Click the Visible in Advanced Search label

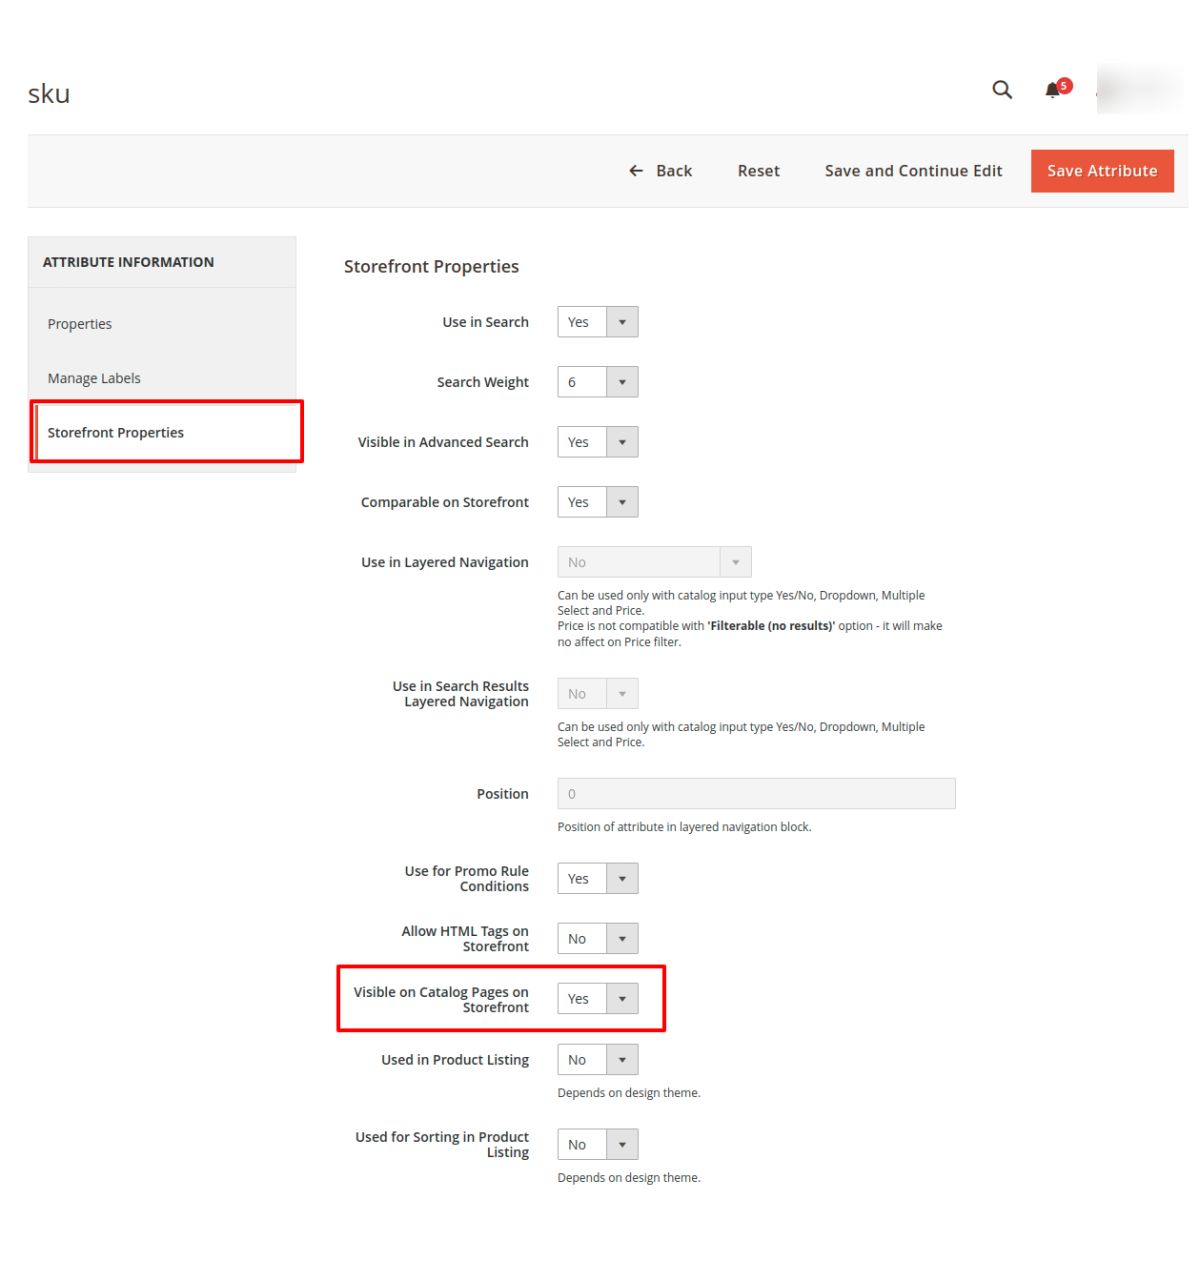point(443,442)
